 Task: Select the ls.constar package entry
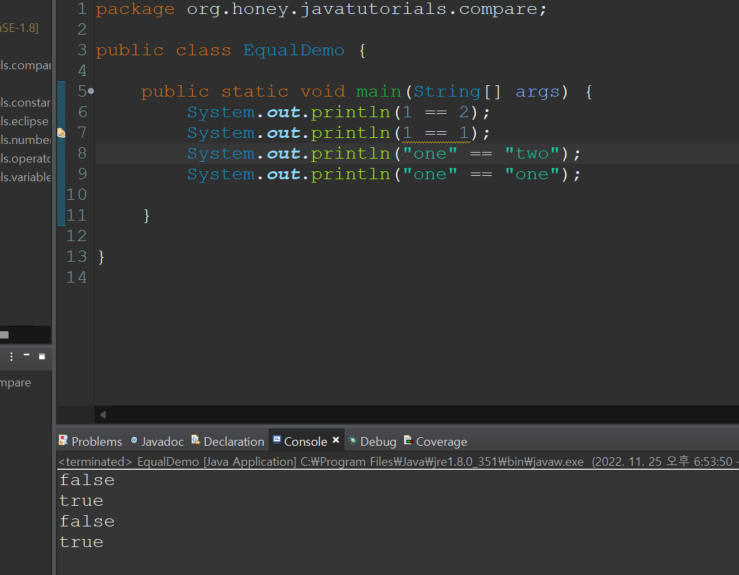25,103
